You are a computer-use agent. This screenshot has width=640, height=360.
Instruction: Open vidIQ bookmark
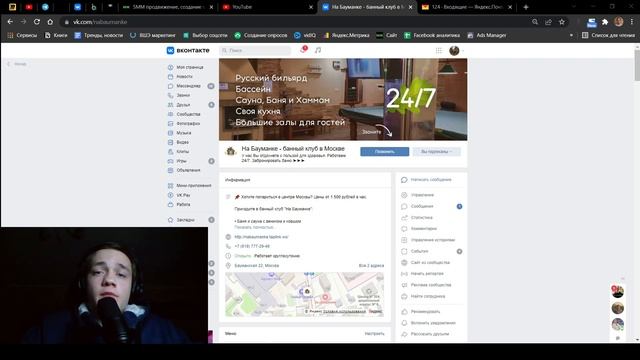tap(305, 36)
